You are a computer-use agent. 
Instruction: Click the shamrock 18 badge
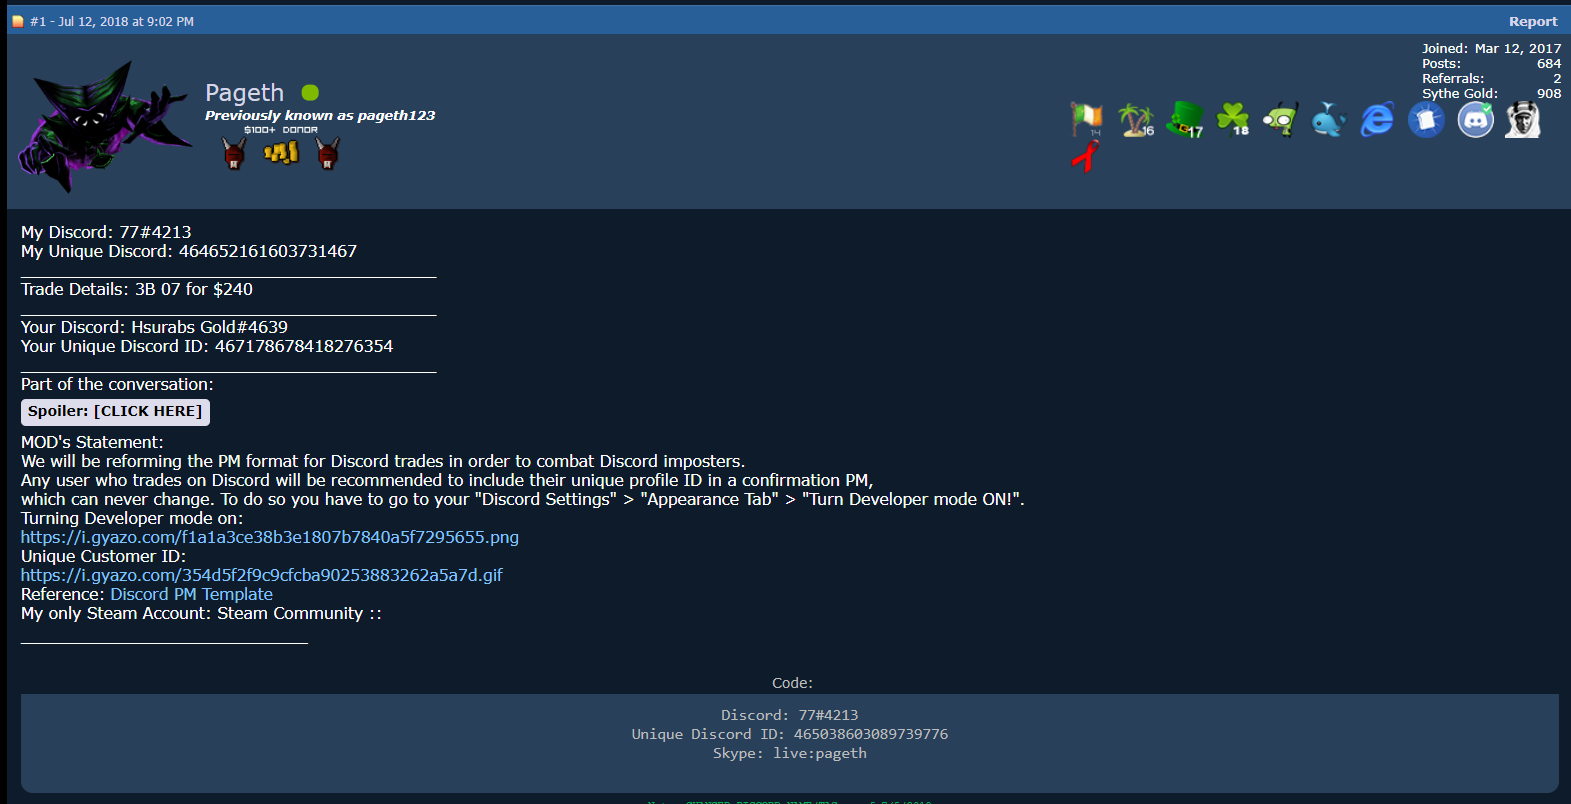tap(1233, 120)
